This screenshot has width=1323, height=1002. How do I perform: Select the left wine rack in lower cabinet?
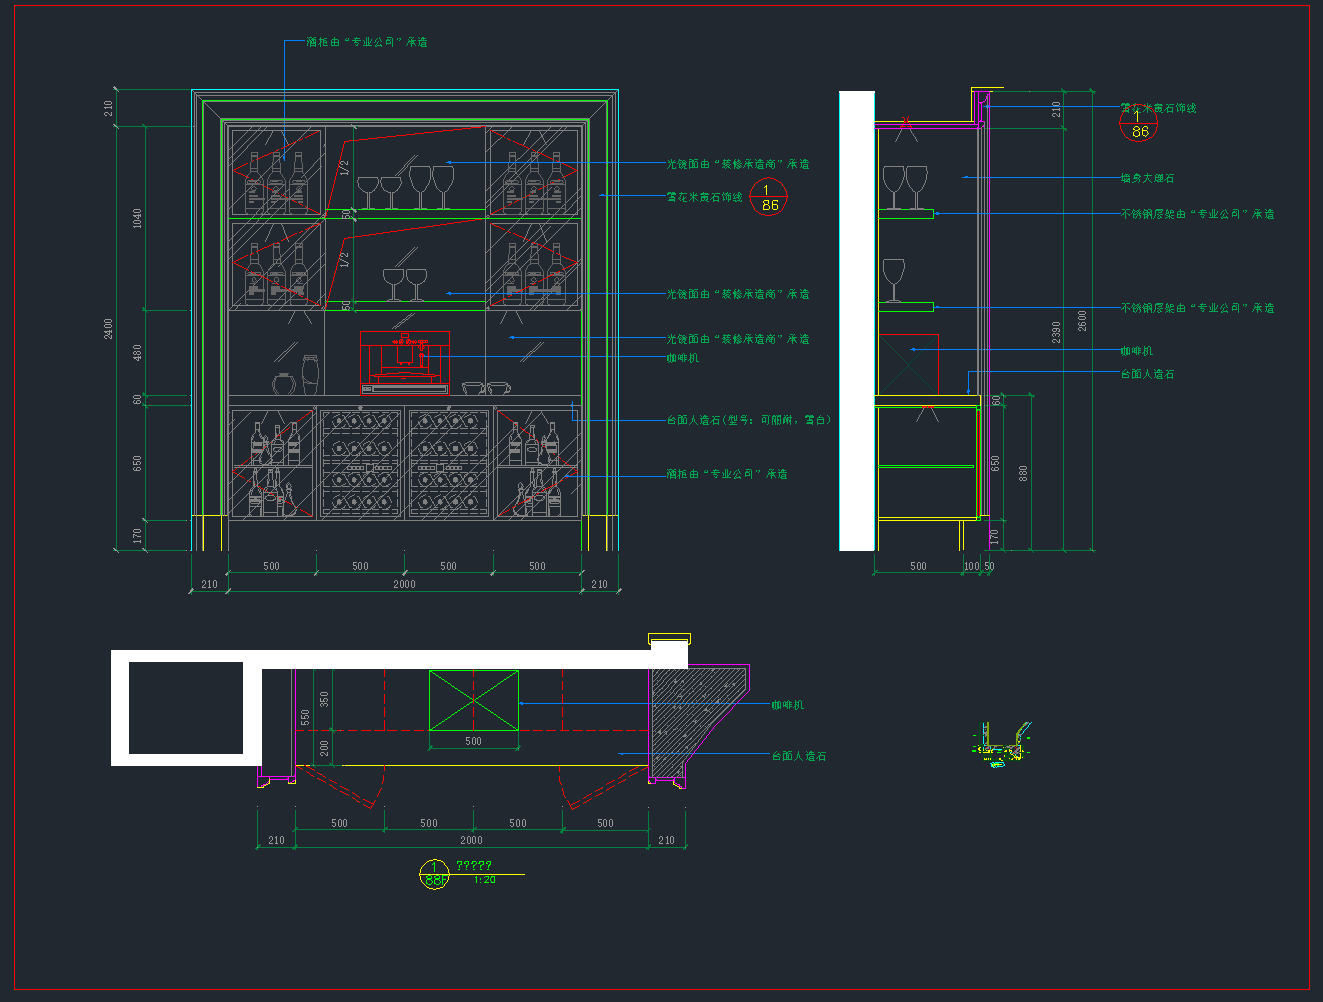point(361,463)
